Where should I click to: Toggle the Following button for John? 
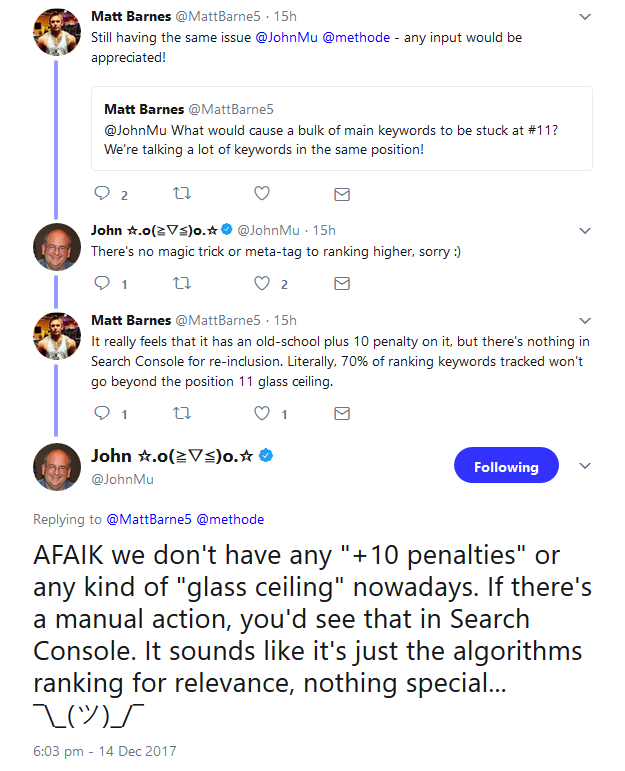[506, 466]
